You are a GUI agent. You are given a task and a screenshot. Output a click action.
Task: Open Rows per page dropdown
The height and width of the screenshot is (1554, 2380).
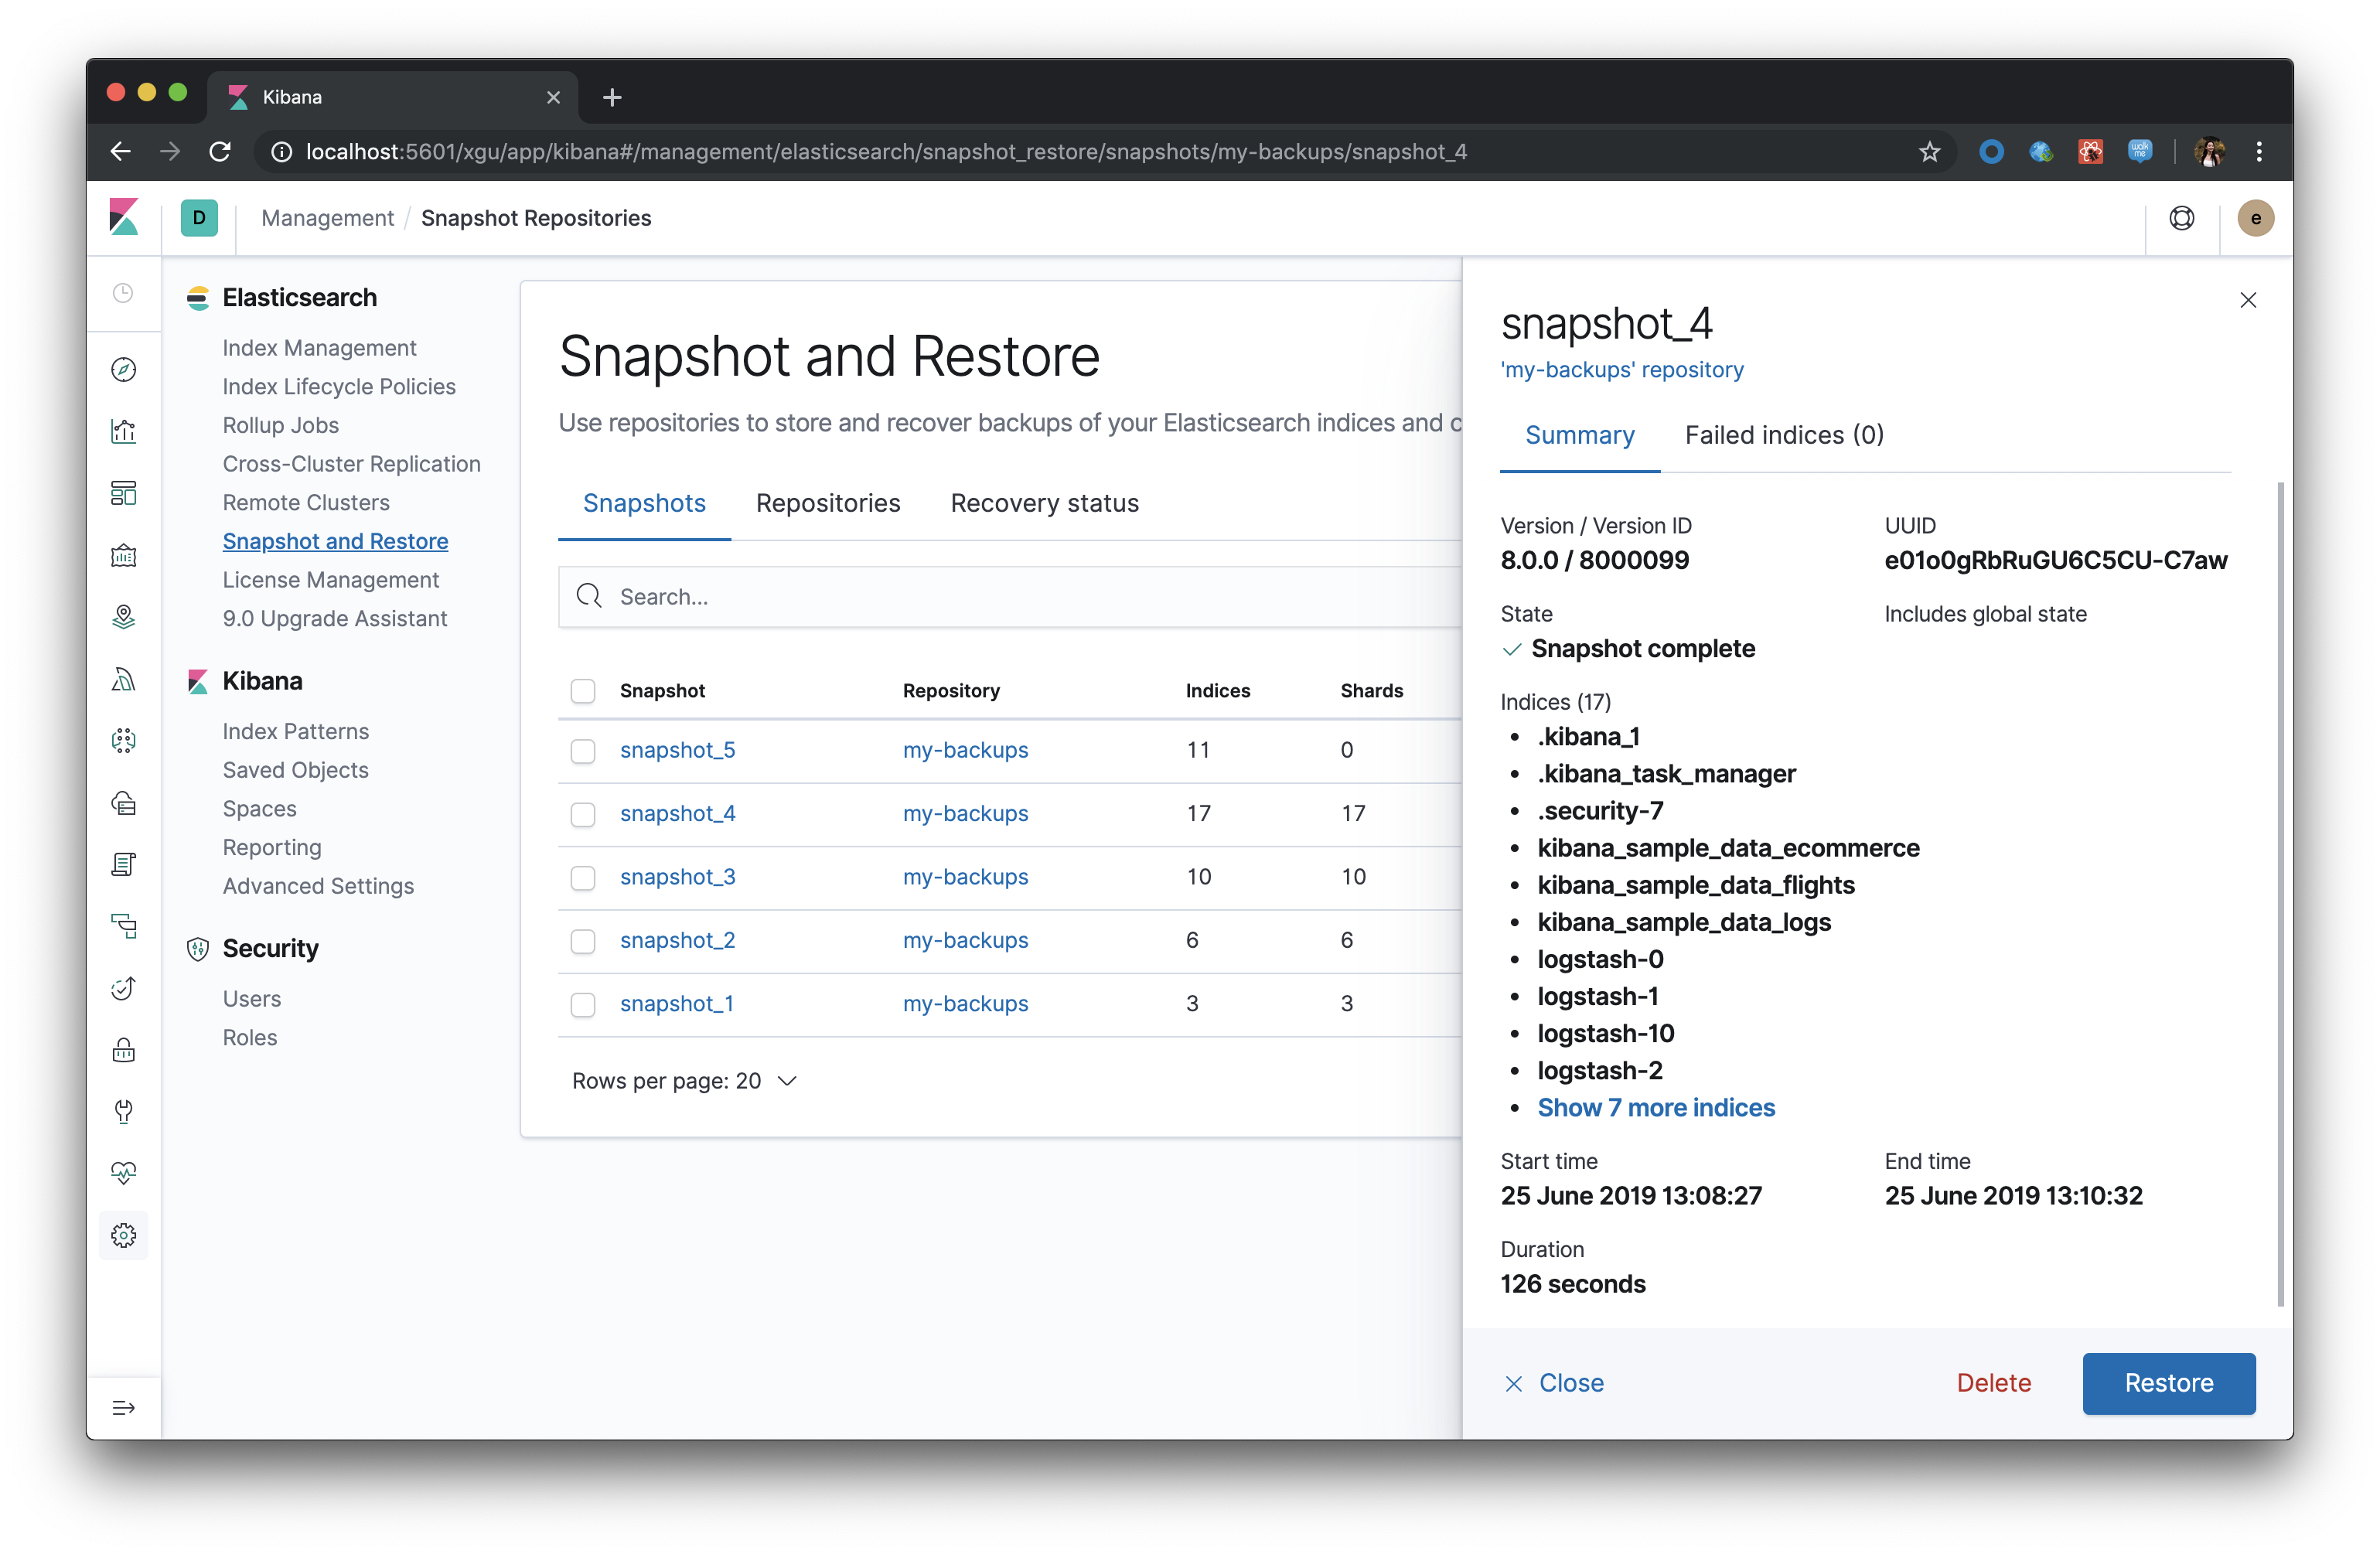pyautogui.click(x=684, y=1081)
